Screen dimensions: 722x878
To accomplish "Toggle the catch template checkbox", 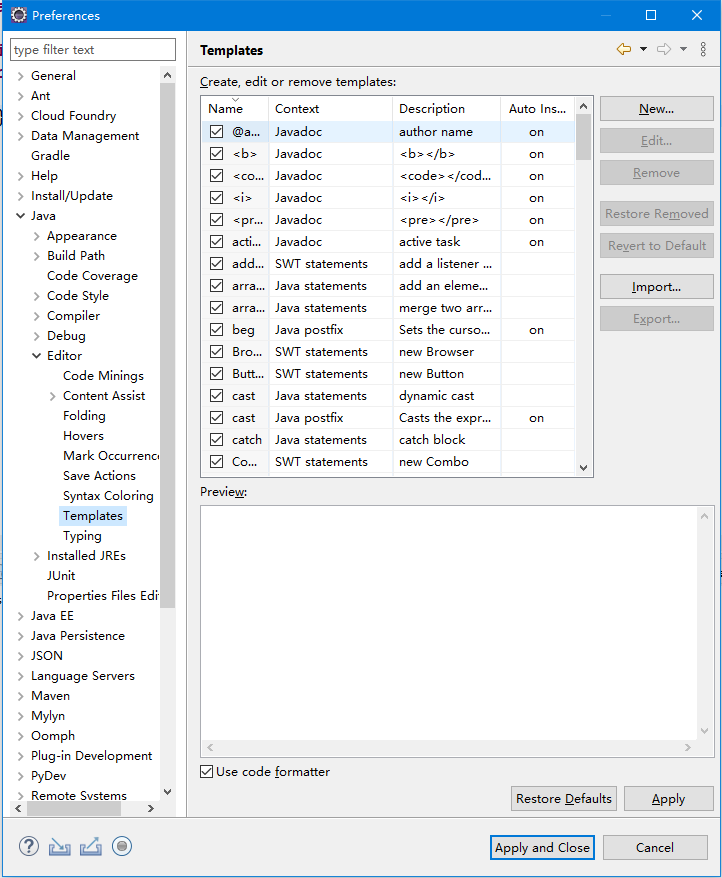I will point(217,440).
